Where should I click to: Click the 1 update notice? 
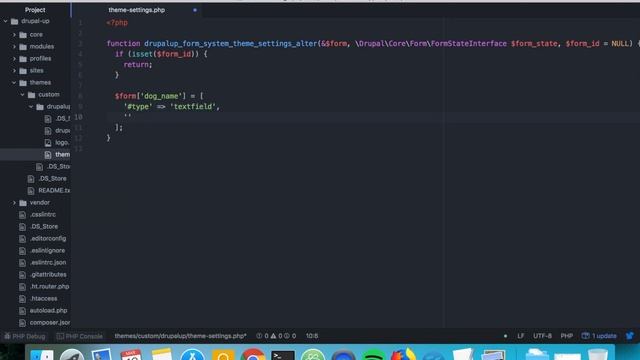click(x=599, y=336)
